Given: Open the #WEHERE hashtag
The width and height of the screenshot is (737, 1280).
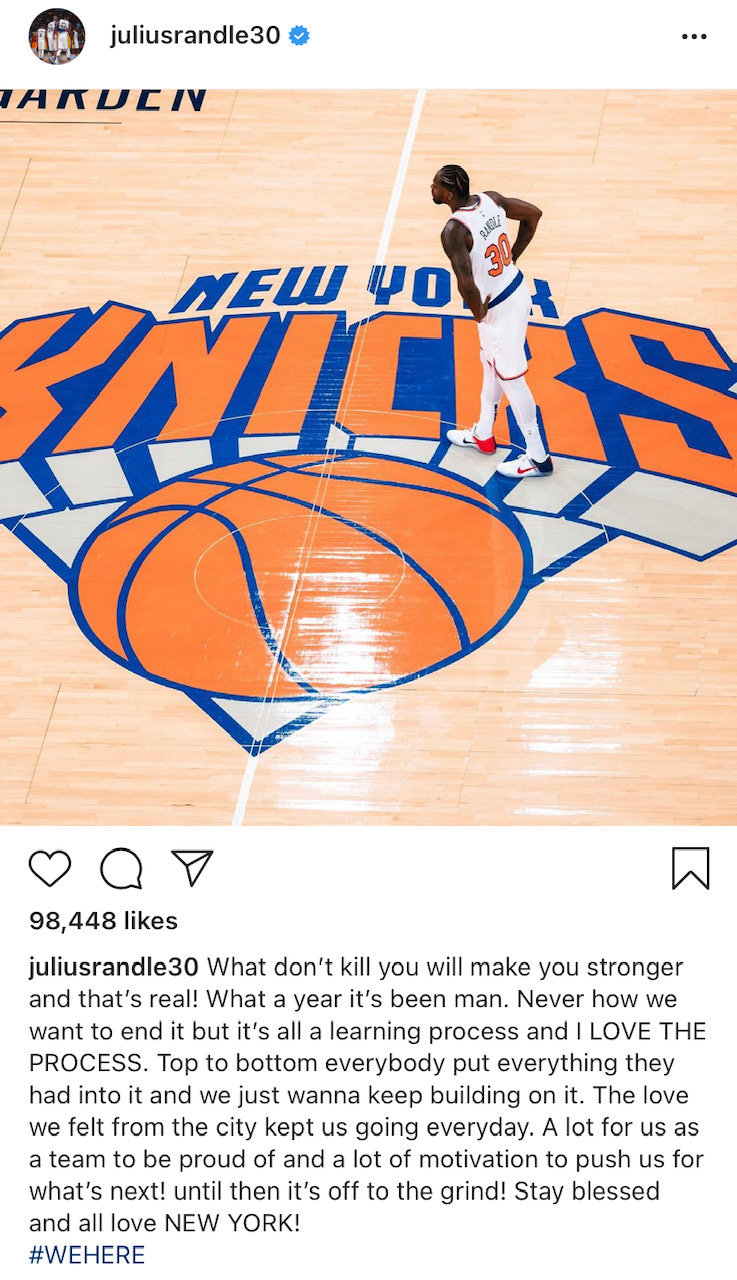Looking at the screenshot, I should (x=87, y=1254).
